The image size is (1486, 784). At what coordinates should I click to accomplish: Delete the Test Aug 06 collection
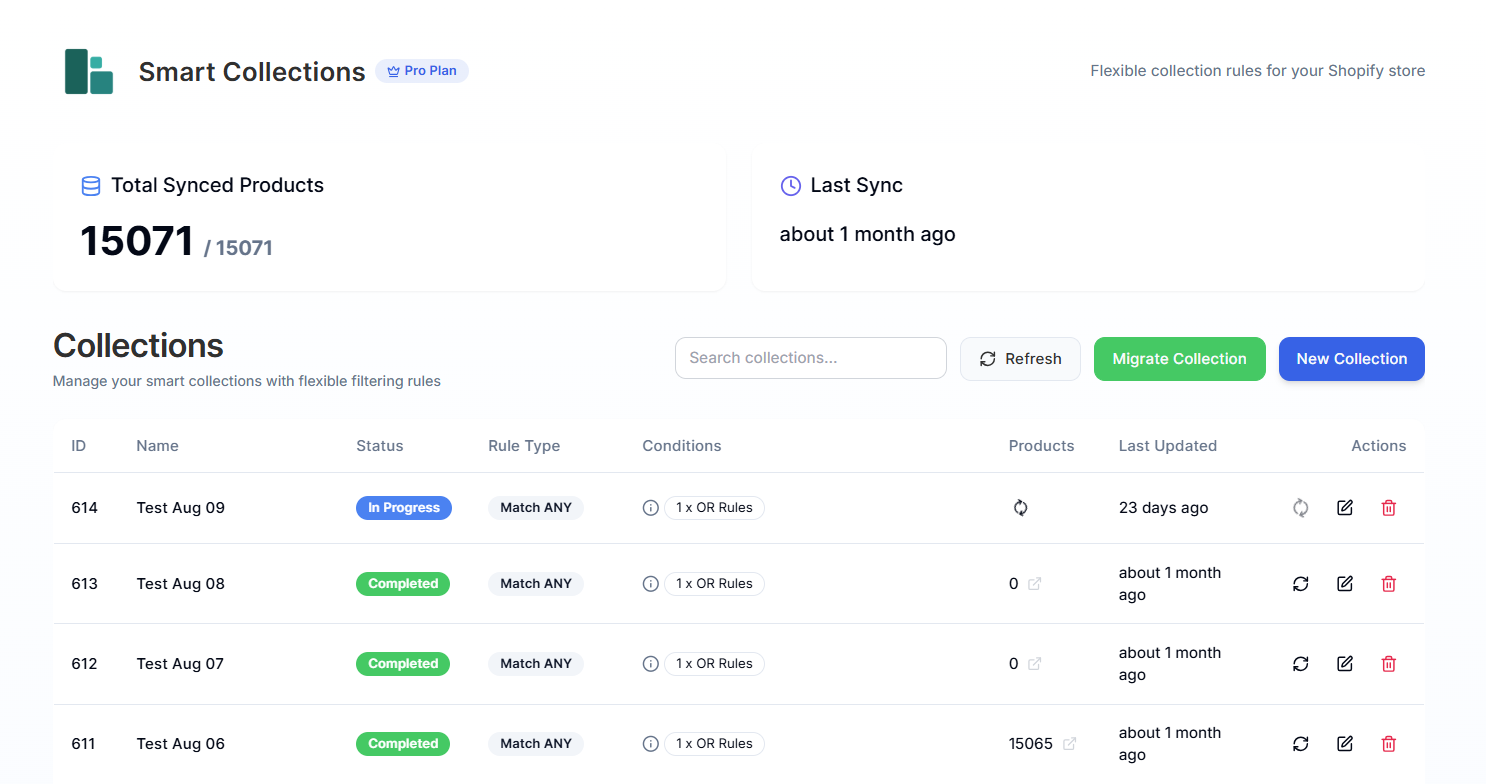(1388, 743)
